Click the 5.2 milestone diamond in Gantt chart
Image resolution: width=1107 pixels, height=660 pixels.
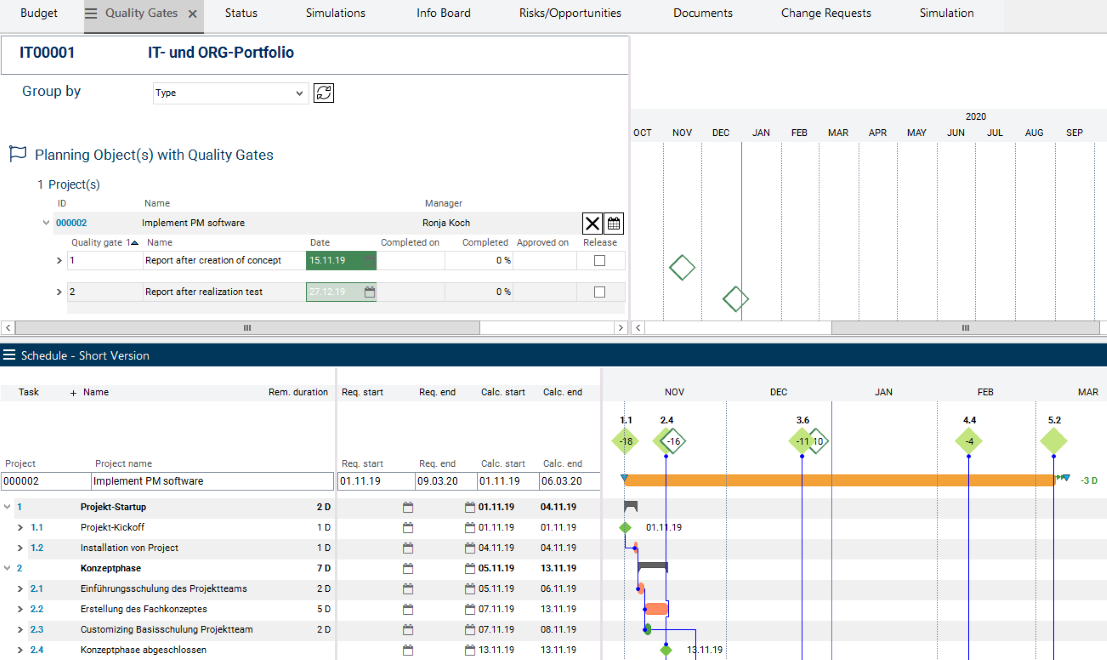point(1053,441)
